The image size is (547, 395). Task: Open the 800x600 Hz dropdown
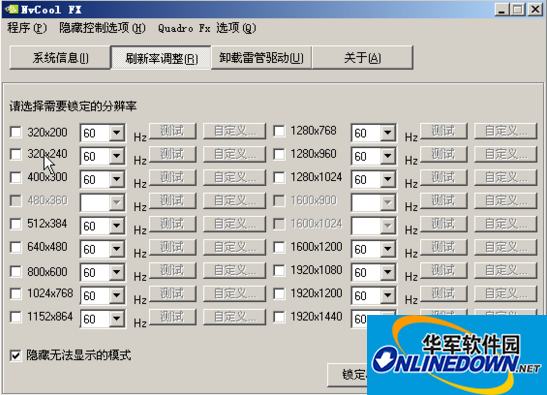(x=117, y=272)
